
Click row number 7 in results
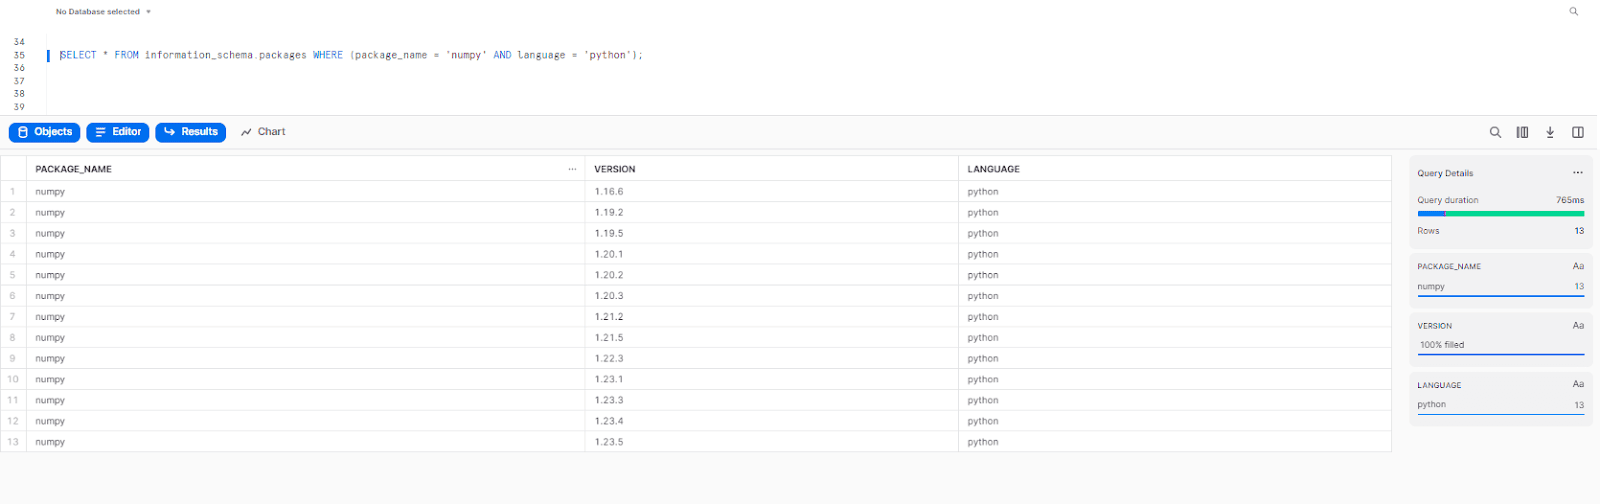point(13,317)
